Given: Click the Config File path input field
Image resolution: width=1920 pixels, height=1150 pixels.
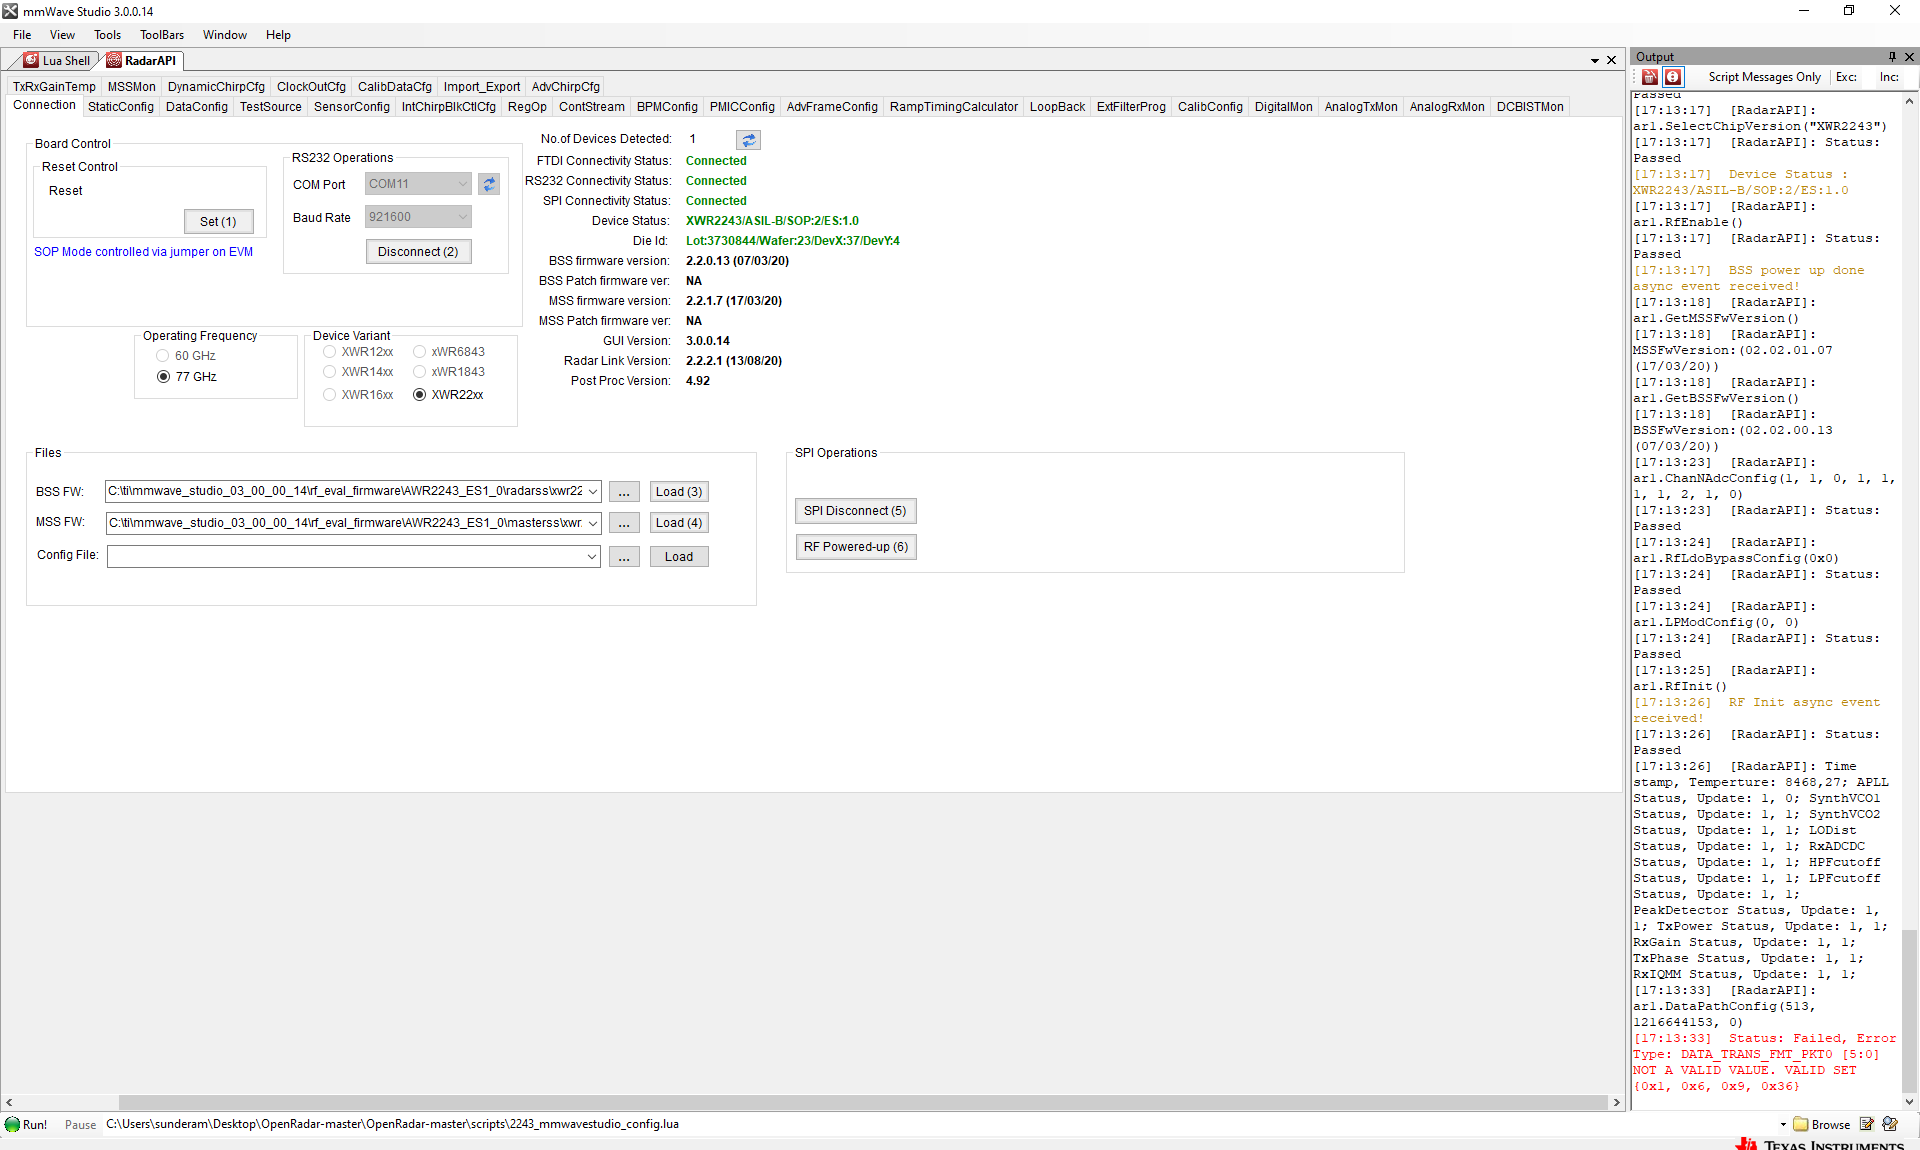Looking at the screenshot, I should (346, 557).
